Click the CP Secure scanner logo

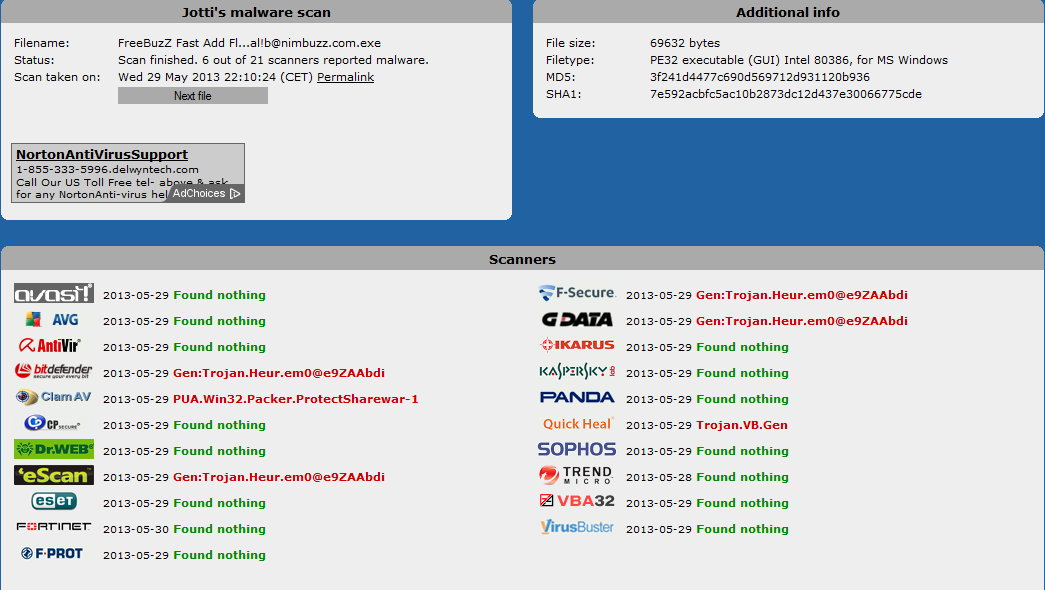(x=52, y=423)
